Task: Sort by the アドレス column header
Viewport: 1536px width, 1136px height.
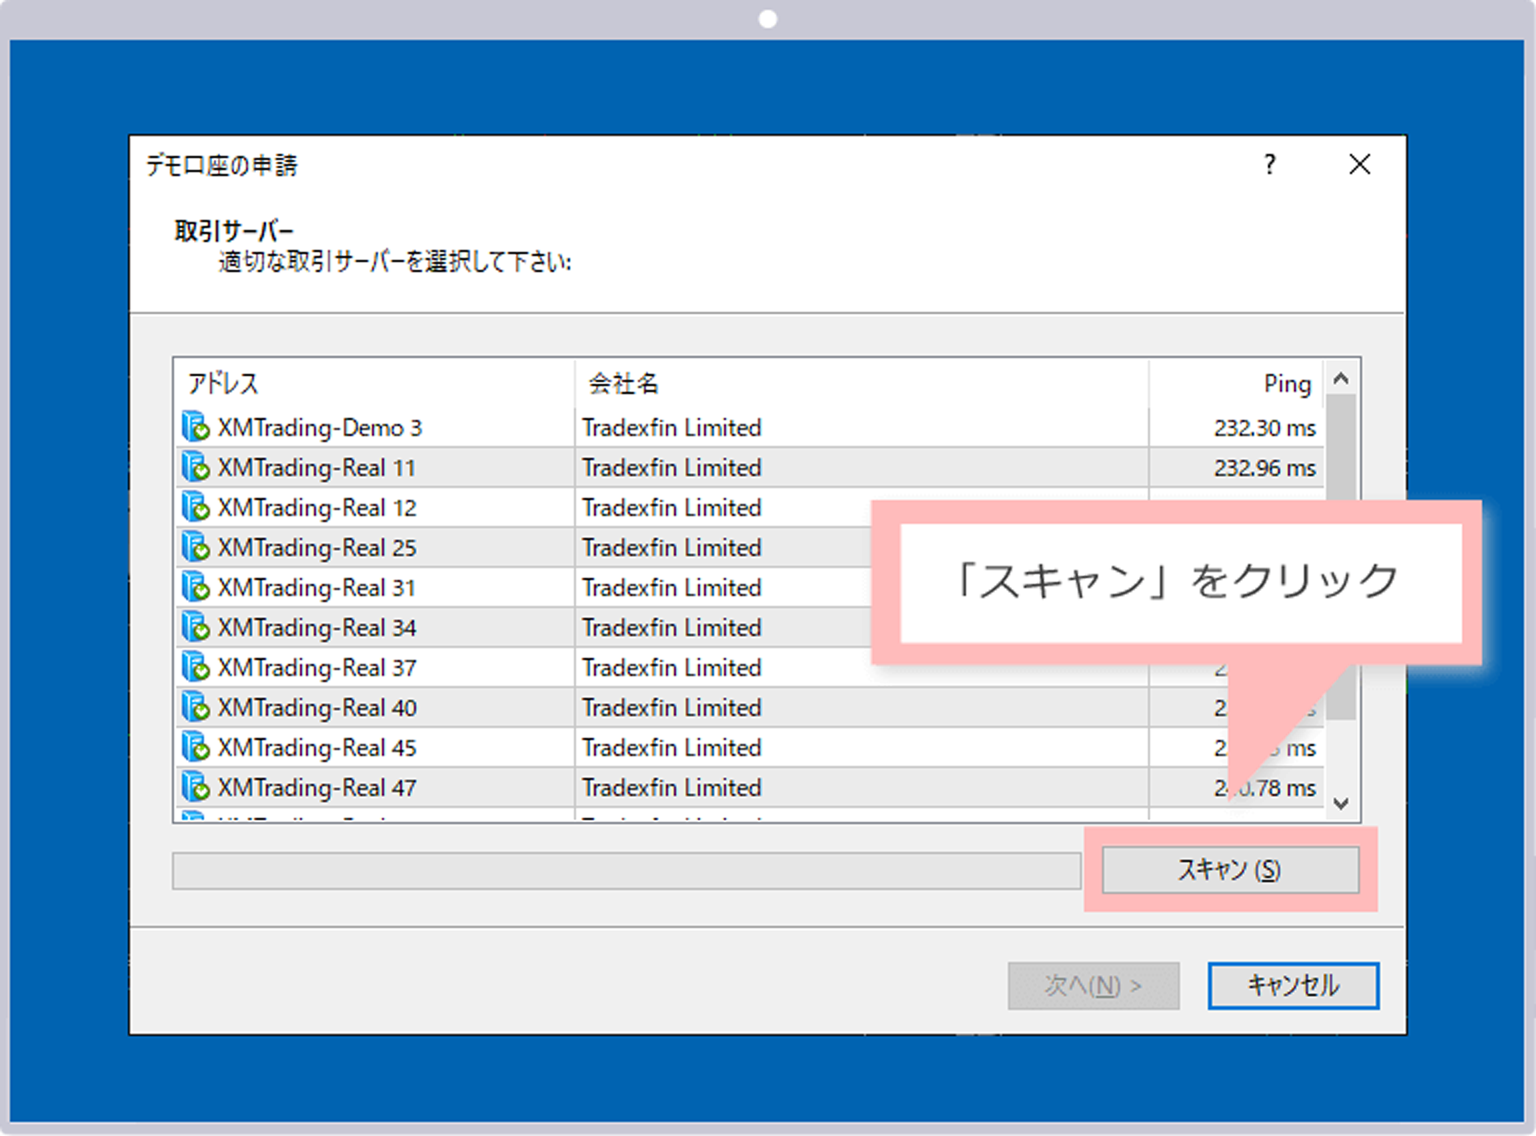Action: [375, 383]
